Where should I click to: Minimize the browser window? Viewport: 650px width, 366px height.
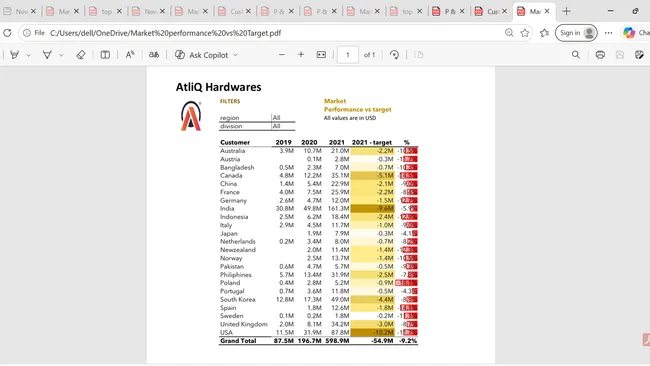611,11
